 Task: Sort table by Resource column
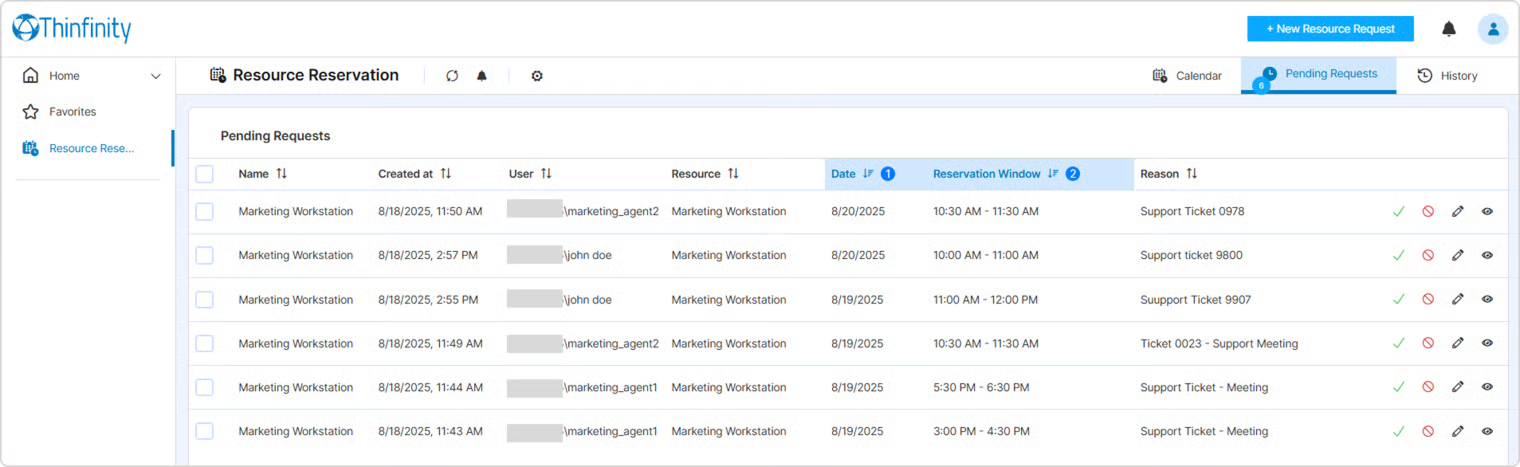733,174
